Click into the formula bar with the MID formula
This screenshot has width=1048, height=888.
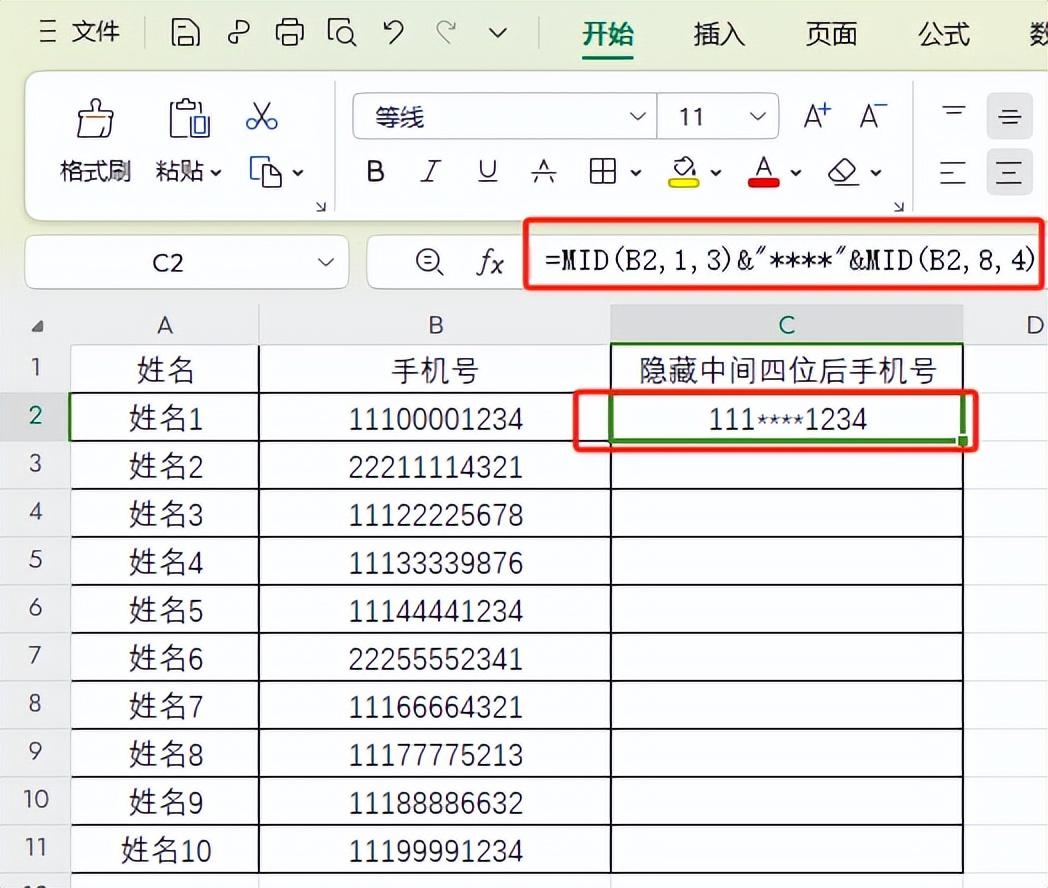tap(787, 259)
